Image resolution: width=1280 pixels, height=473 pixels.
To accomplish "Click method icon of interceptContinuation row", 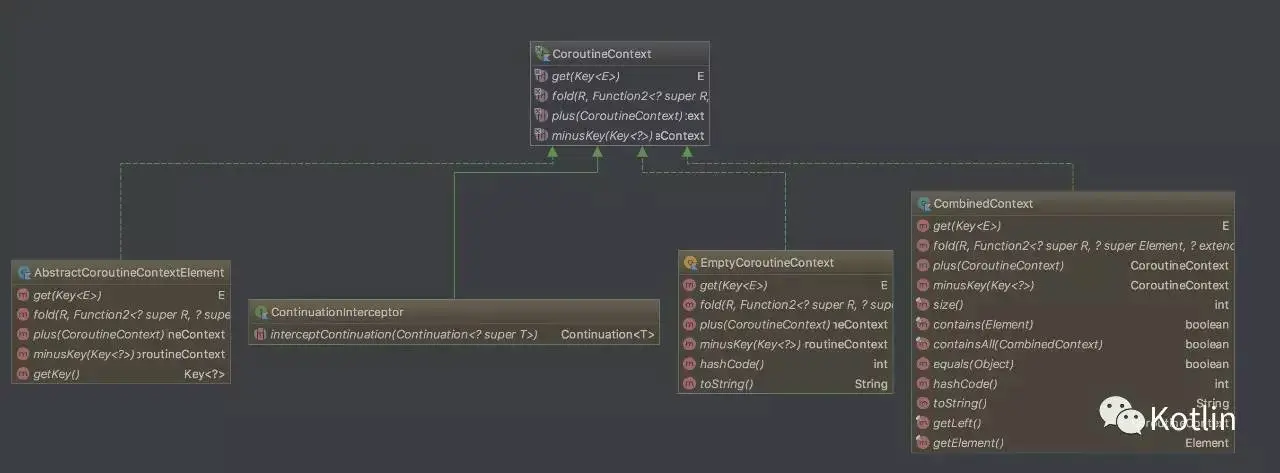I will [261, 334].
